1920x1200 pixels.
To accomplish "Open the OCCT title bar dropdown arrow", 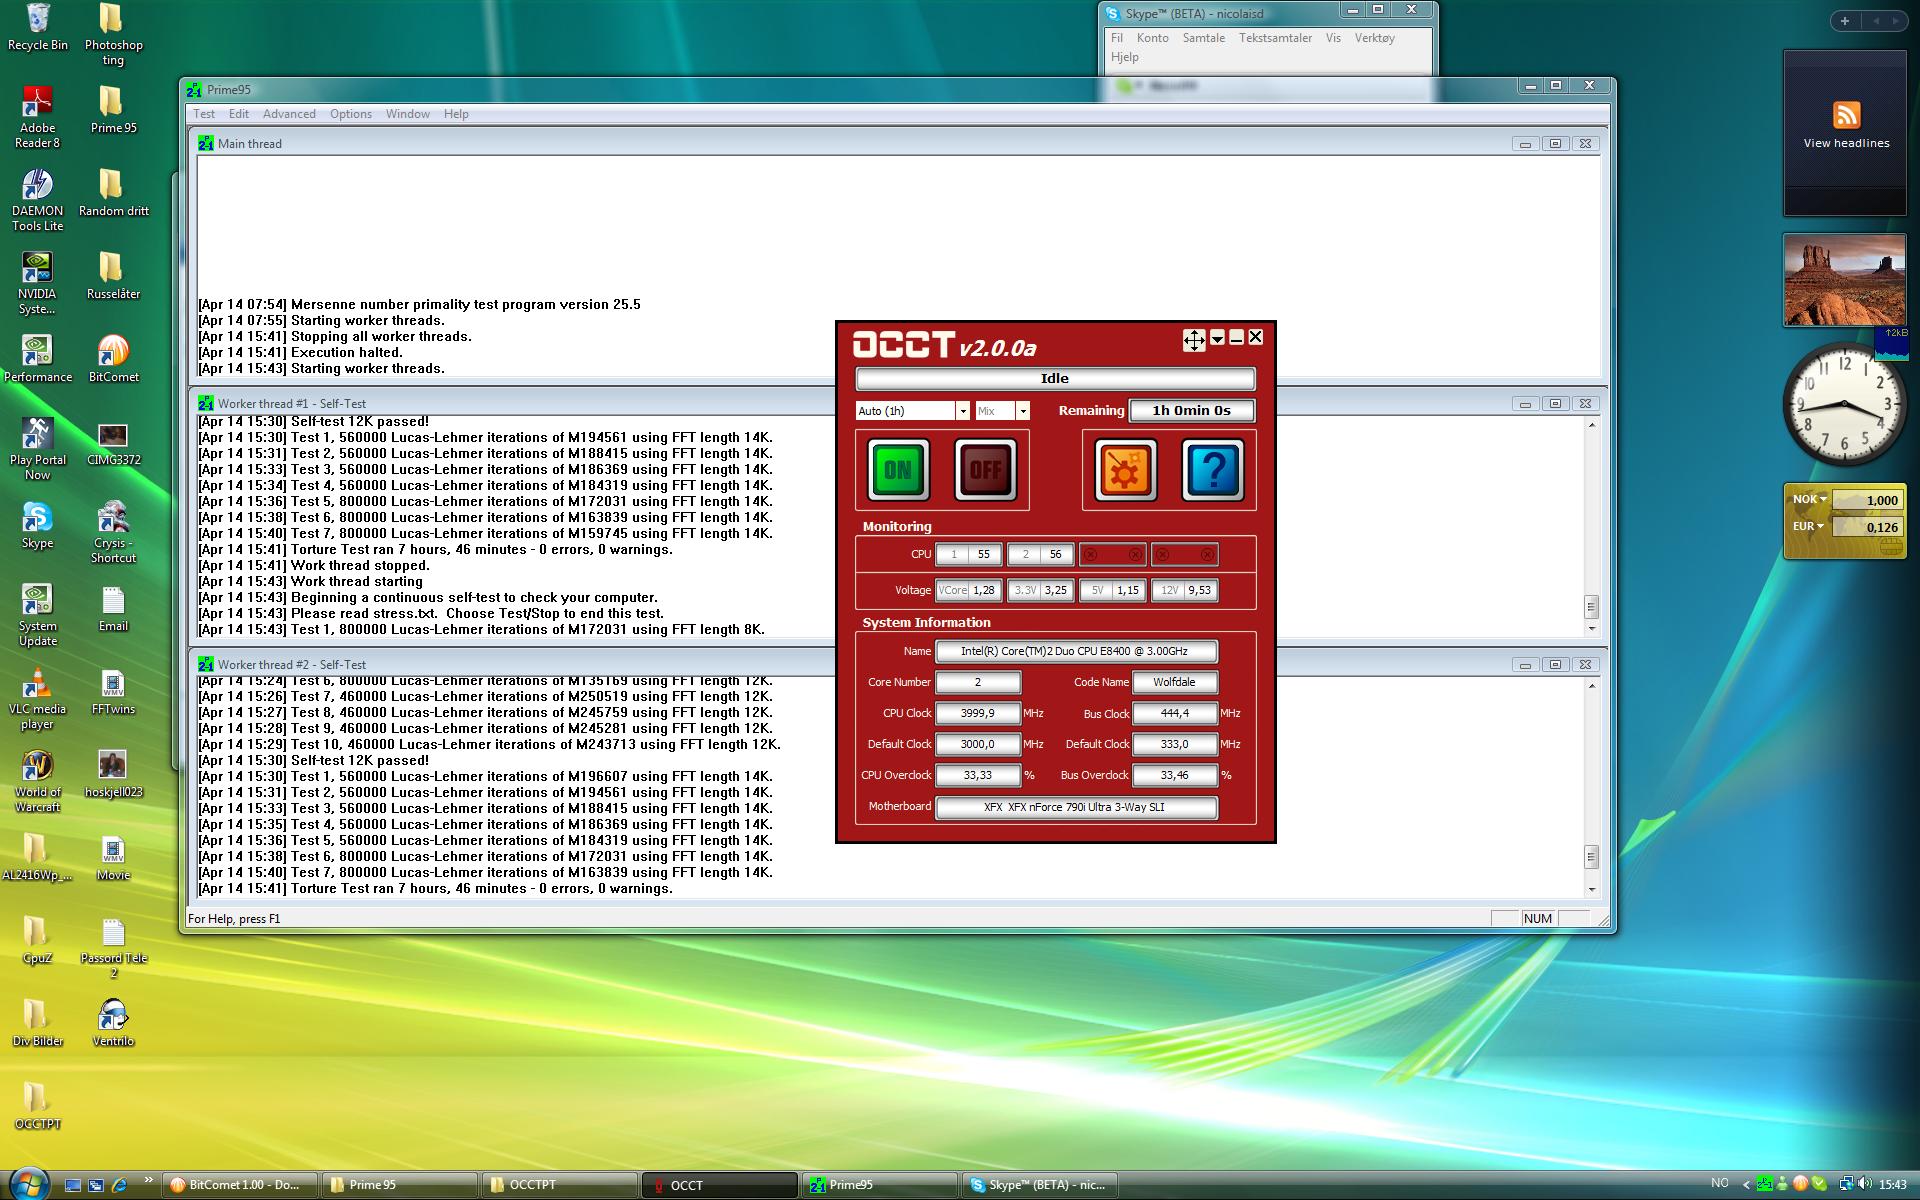I will [1217, 339].
